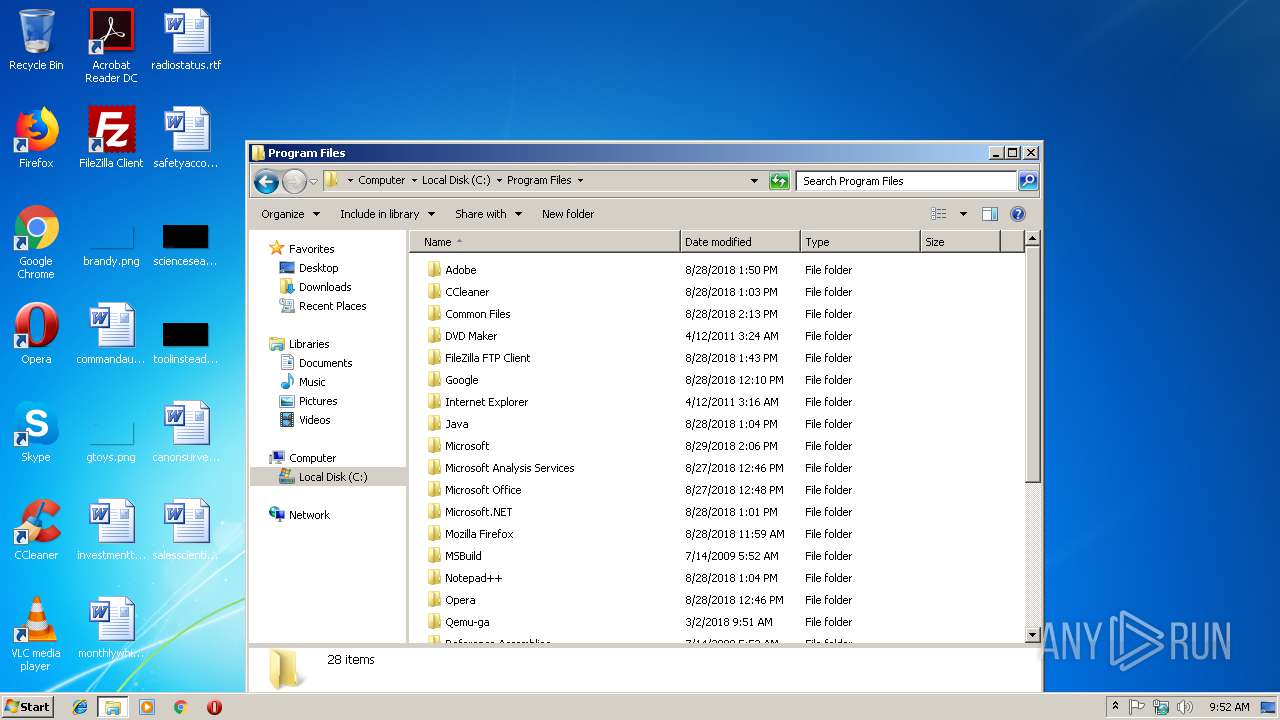Show hidden tray icons arrow

click(1115, 707)
